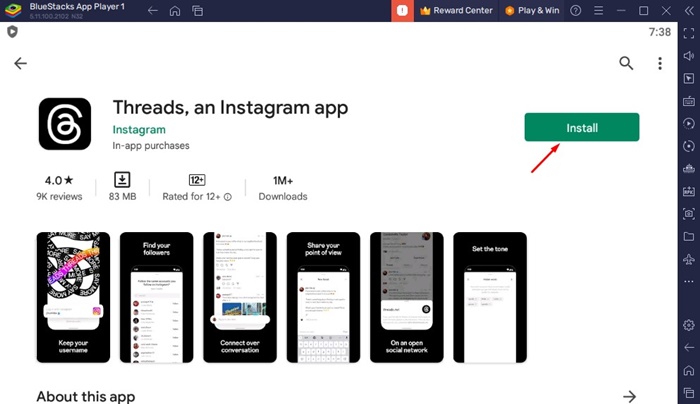Click the 7:38 clock in the status bar
700x404 pixels.
pos(659,32)
